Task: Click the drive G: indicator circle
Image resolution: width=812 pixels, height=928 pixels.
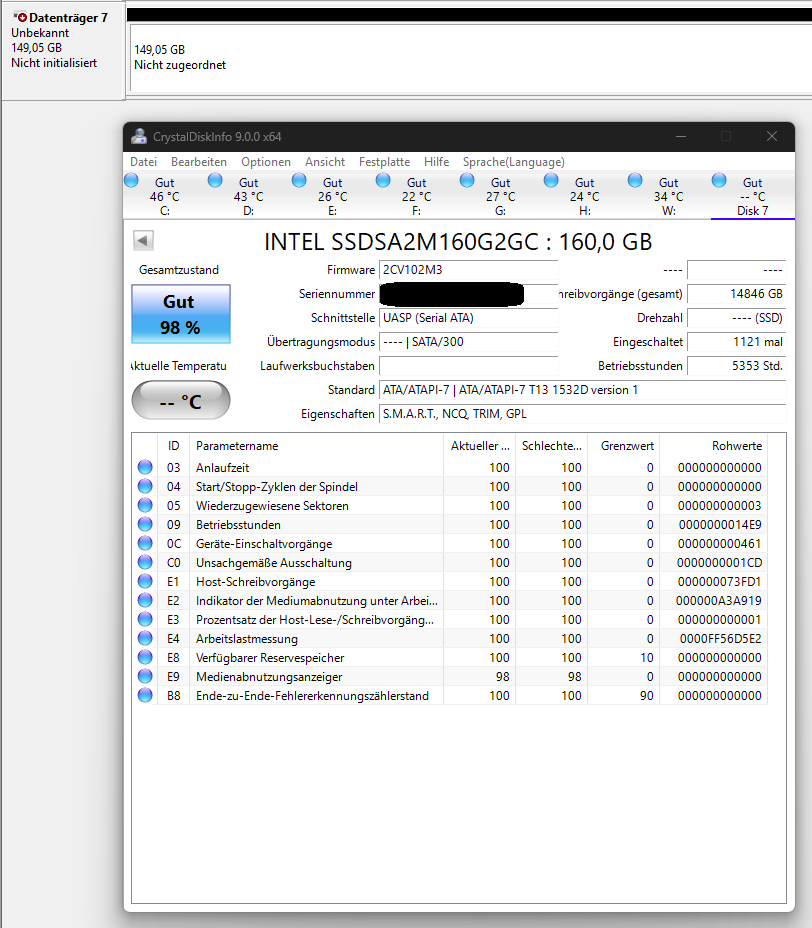Action: 467,179
